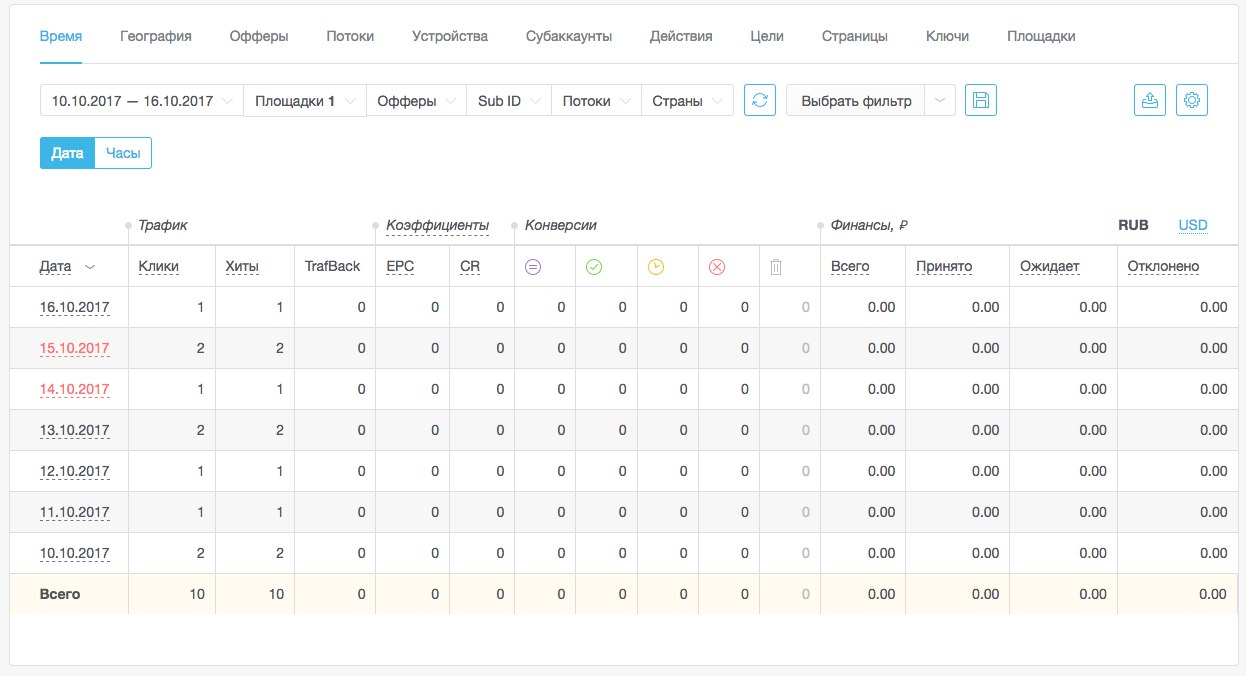Click the Коэффициенты group heading
The image size is (1246, 676).
[438, 226]
